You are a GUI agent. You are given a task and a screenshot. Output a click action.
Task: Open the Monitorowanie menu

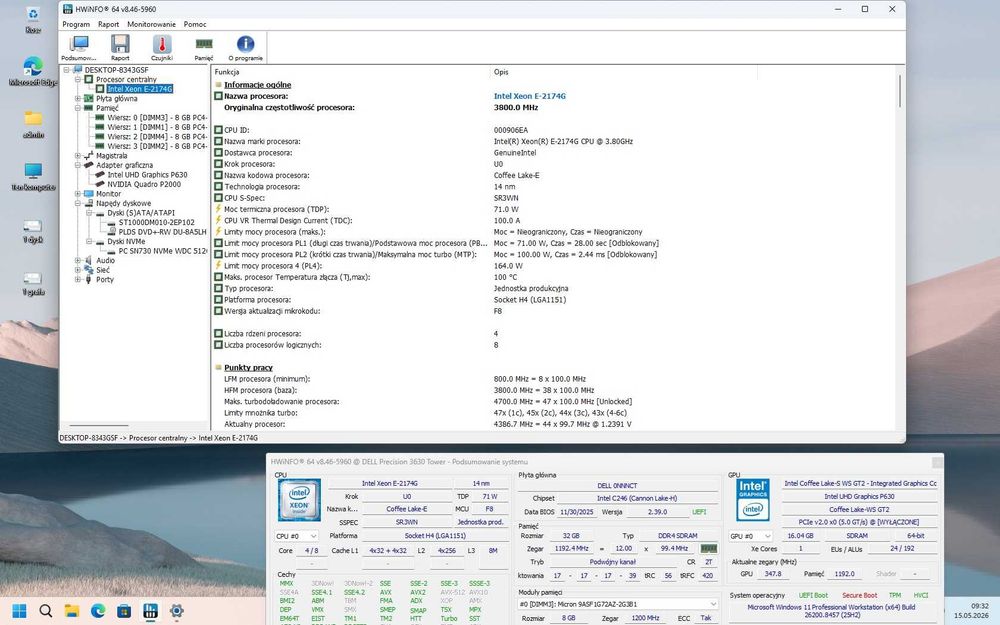151,24
